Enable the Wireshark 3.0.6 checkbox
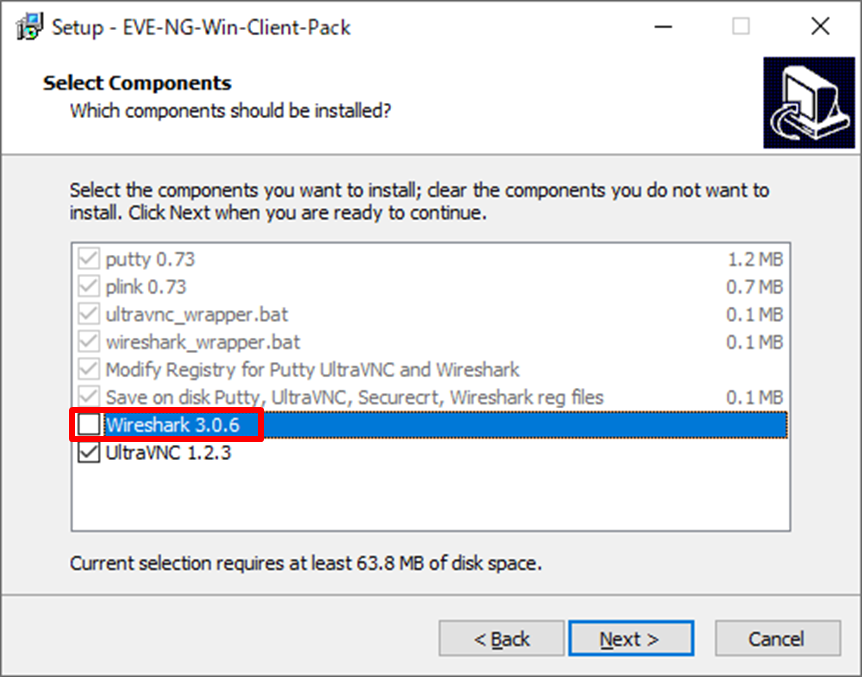Viewport: 862px width, 677px height. tap(90, 425)
